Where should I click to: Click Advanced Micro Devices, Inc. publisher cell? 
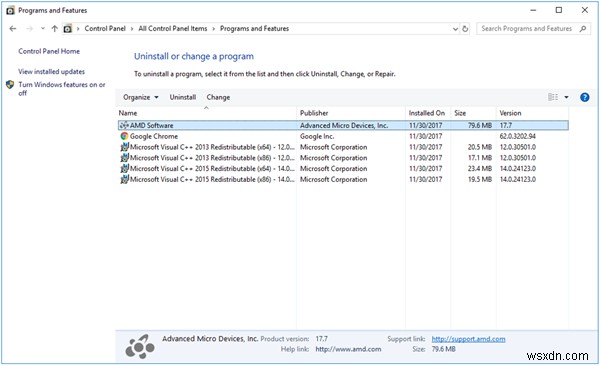[x=344, y=125]
